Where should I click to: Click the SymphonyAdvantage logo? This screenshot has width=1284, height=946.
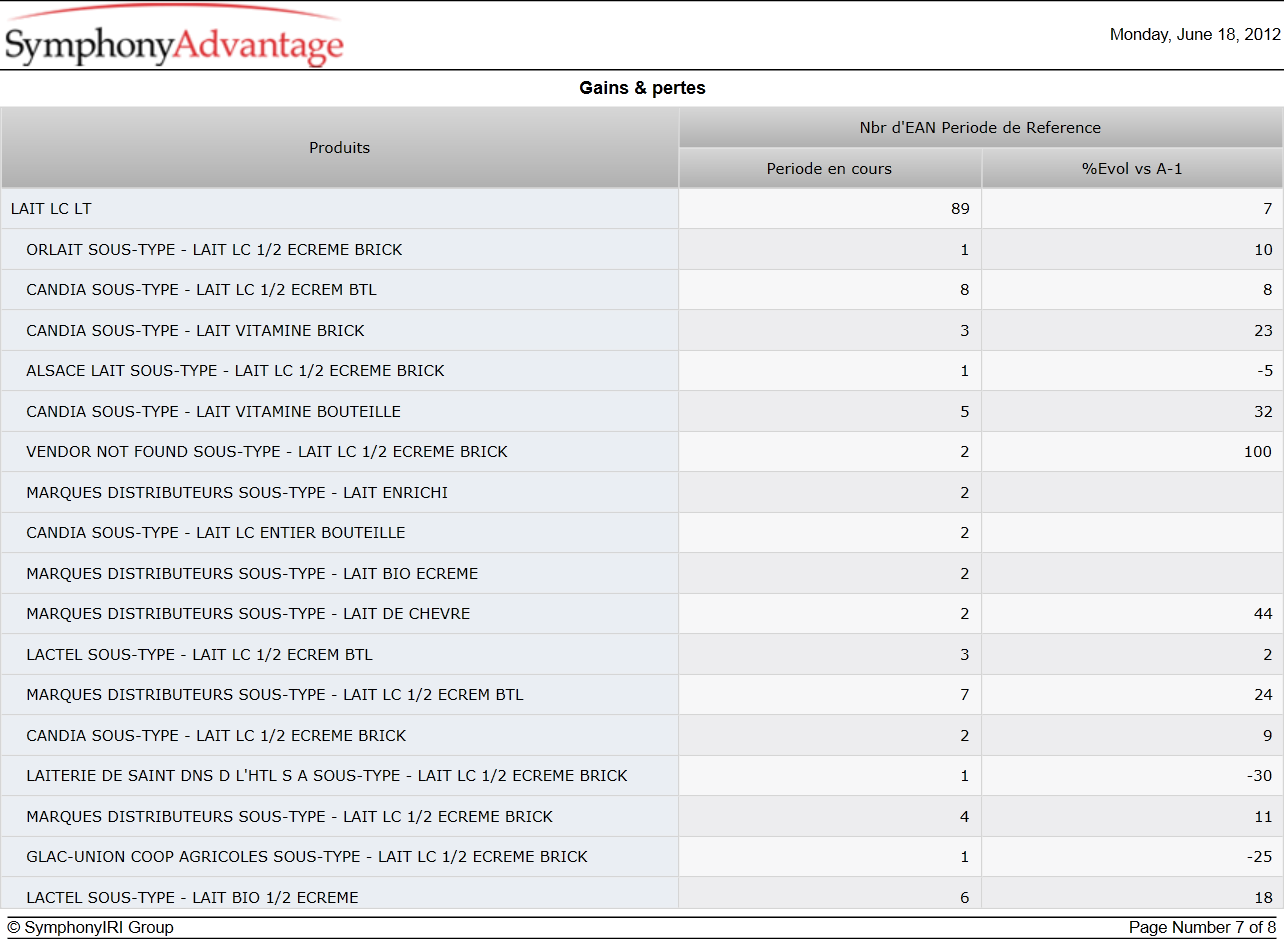pos(174,37)
